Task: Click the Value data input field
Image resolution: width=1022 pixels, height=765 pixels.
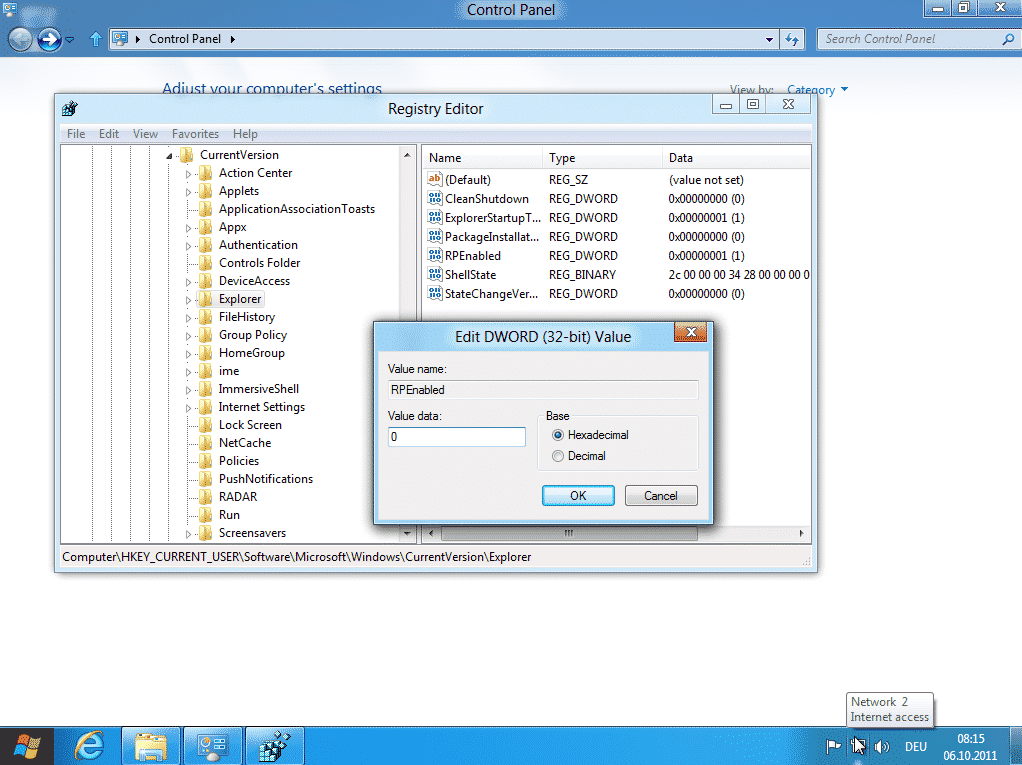Action: pyautogui.click(x=456, y=437)
